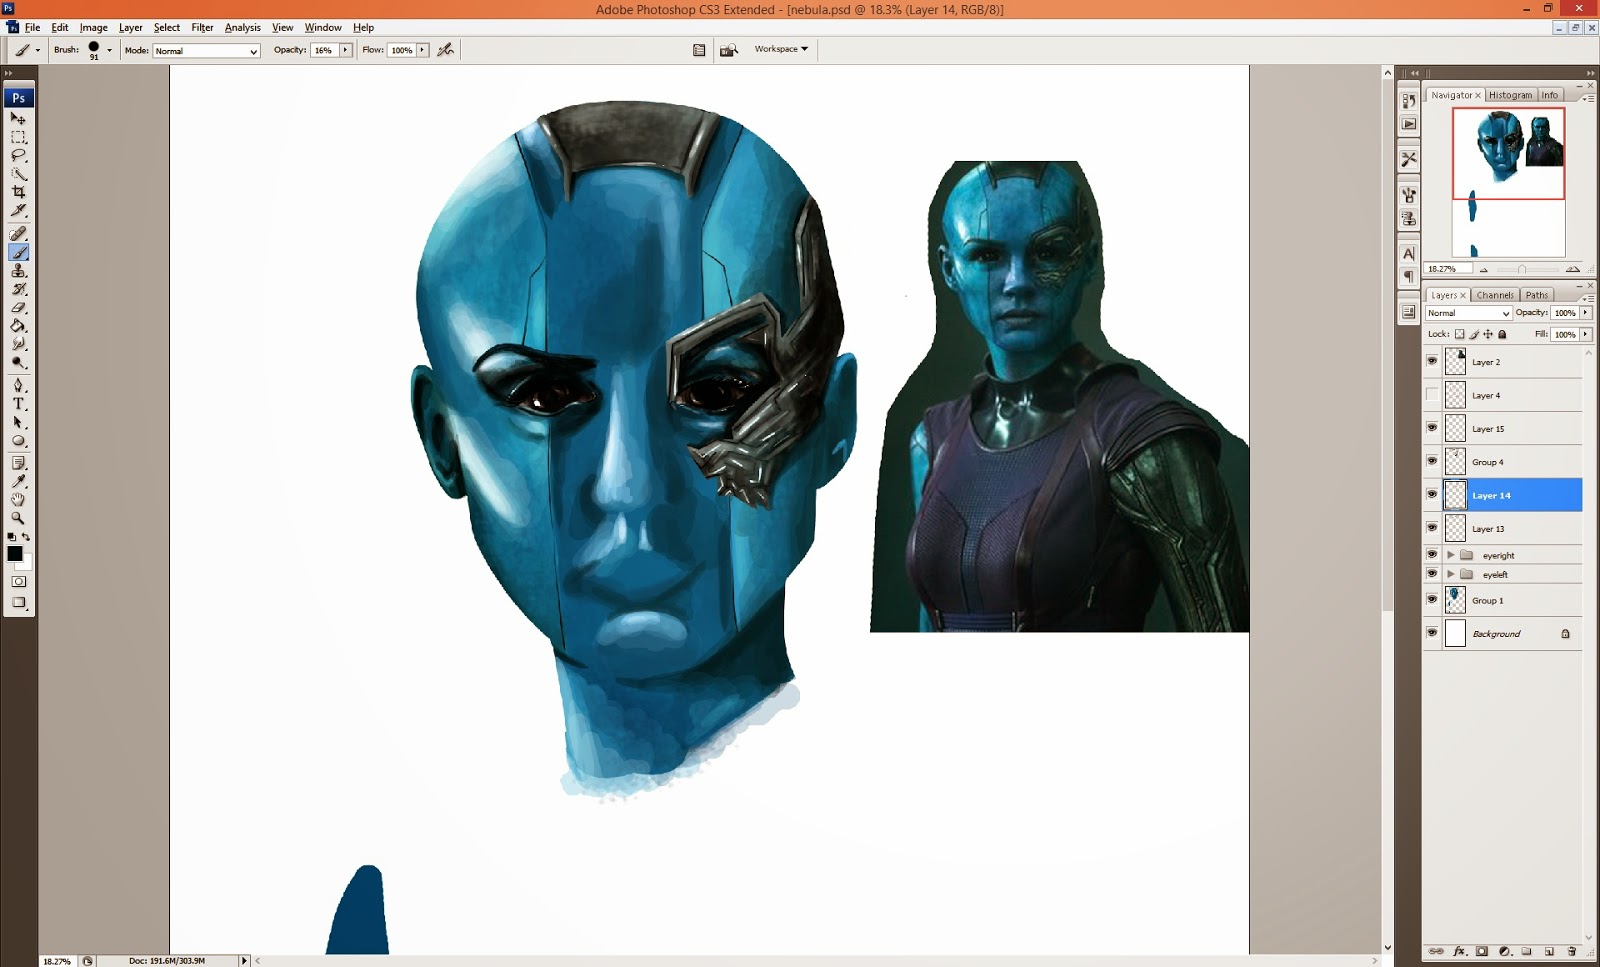This screenshot has width=1600, height=967.
Task: Switch to the Paths tab
Action: (1537, 295)
